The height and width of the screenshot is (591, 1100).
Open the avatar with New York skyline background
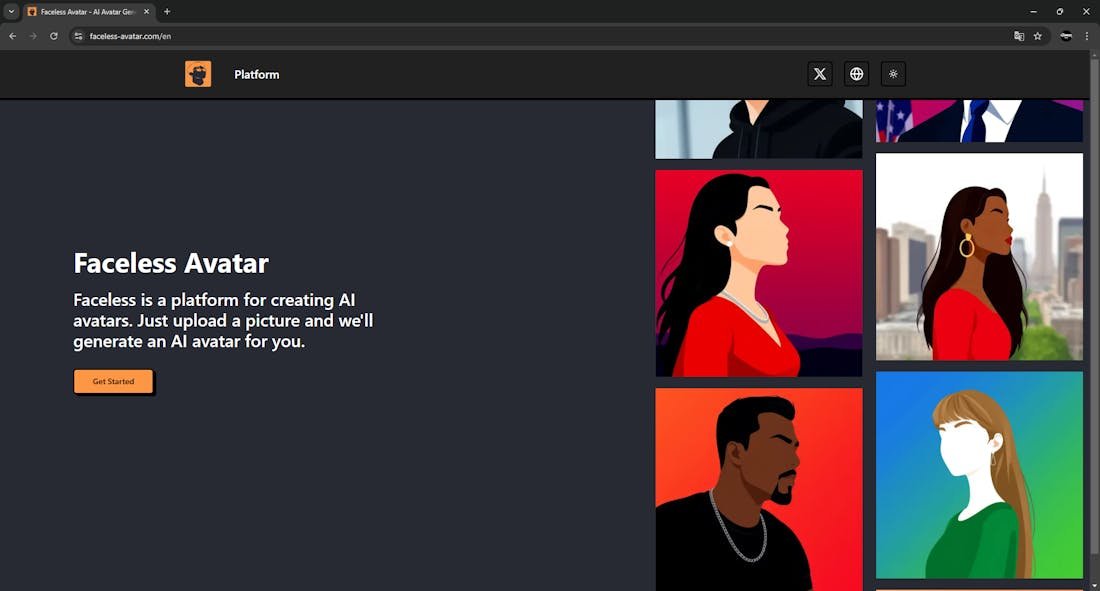[x=979, y=257]
